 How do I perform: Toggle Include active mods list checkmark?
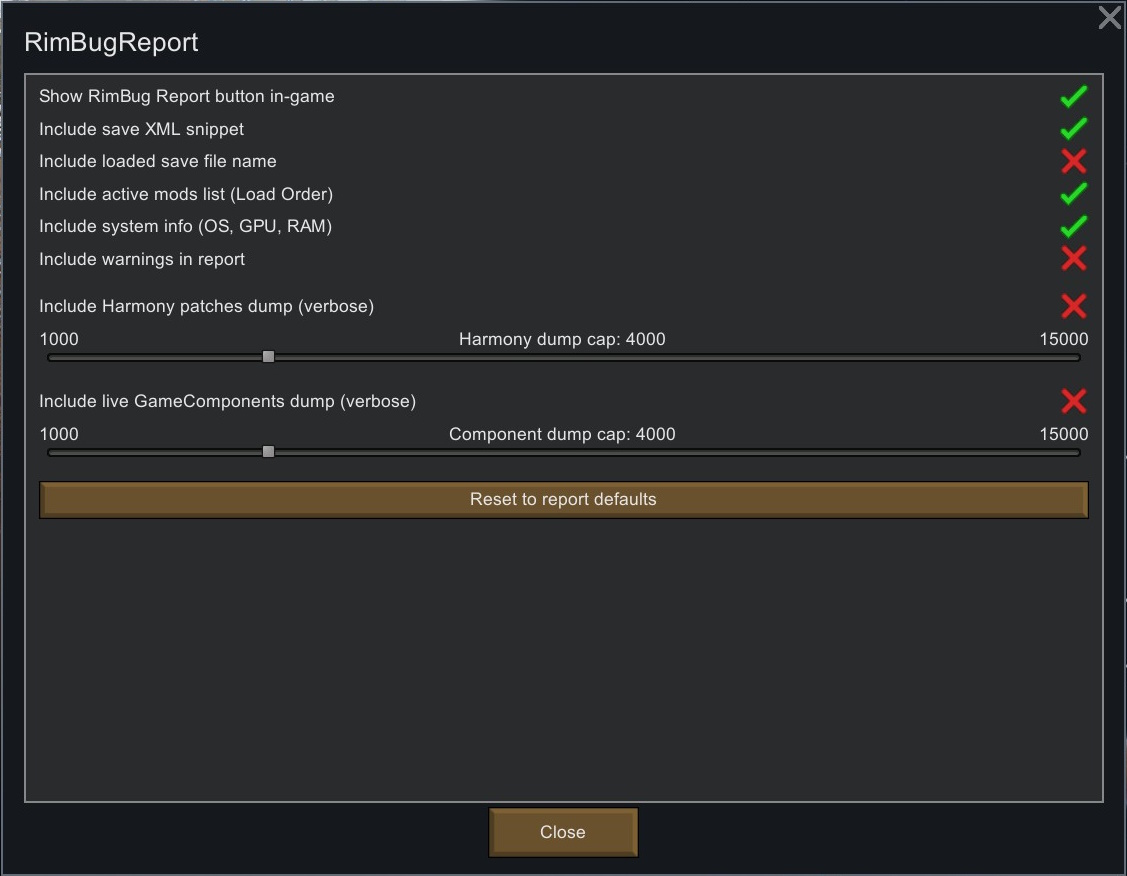pos(1073,193)
